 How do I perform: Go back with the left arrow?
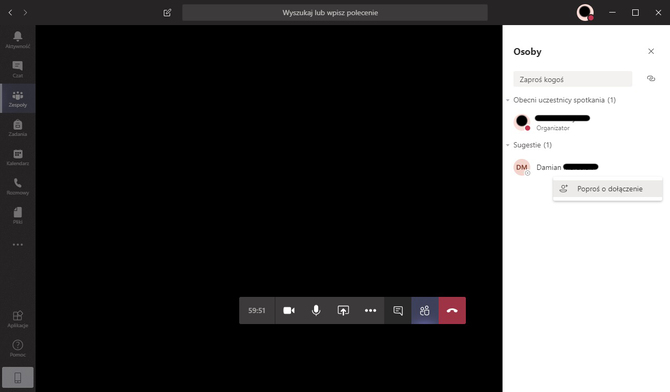pos(10,13)
